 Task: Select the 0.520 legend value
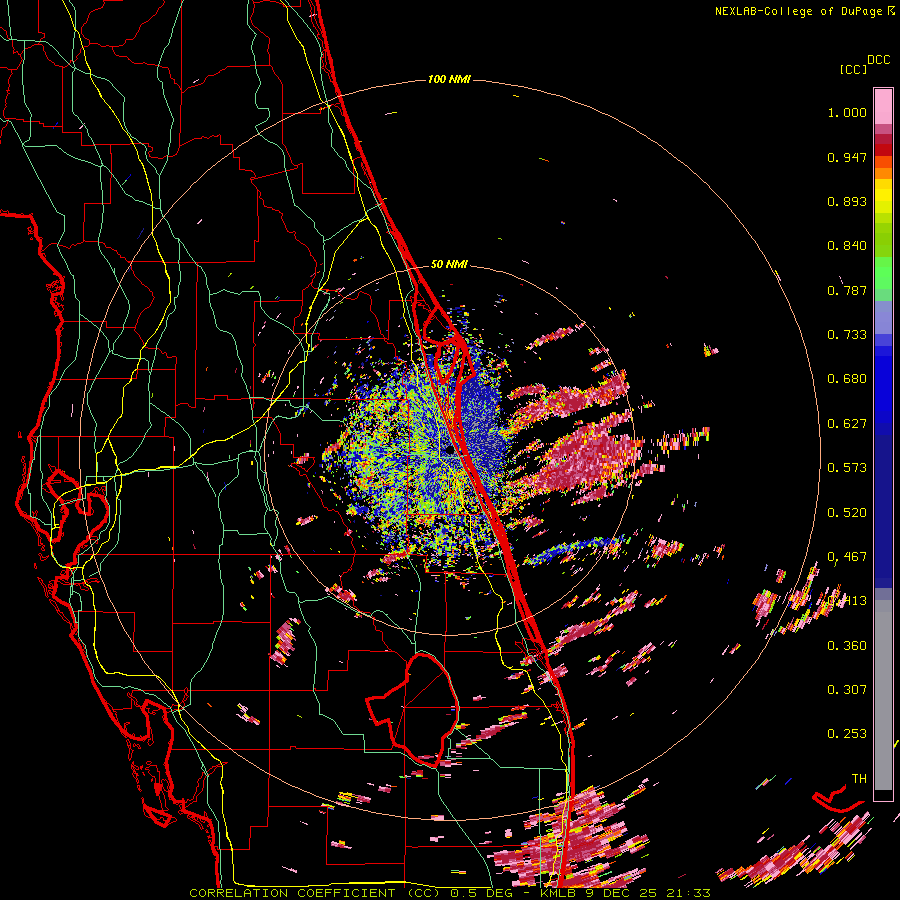coord(847,513)
